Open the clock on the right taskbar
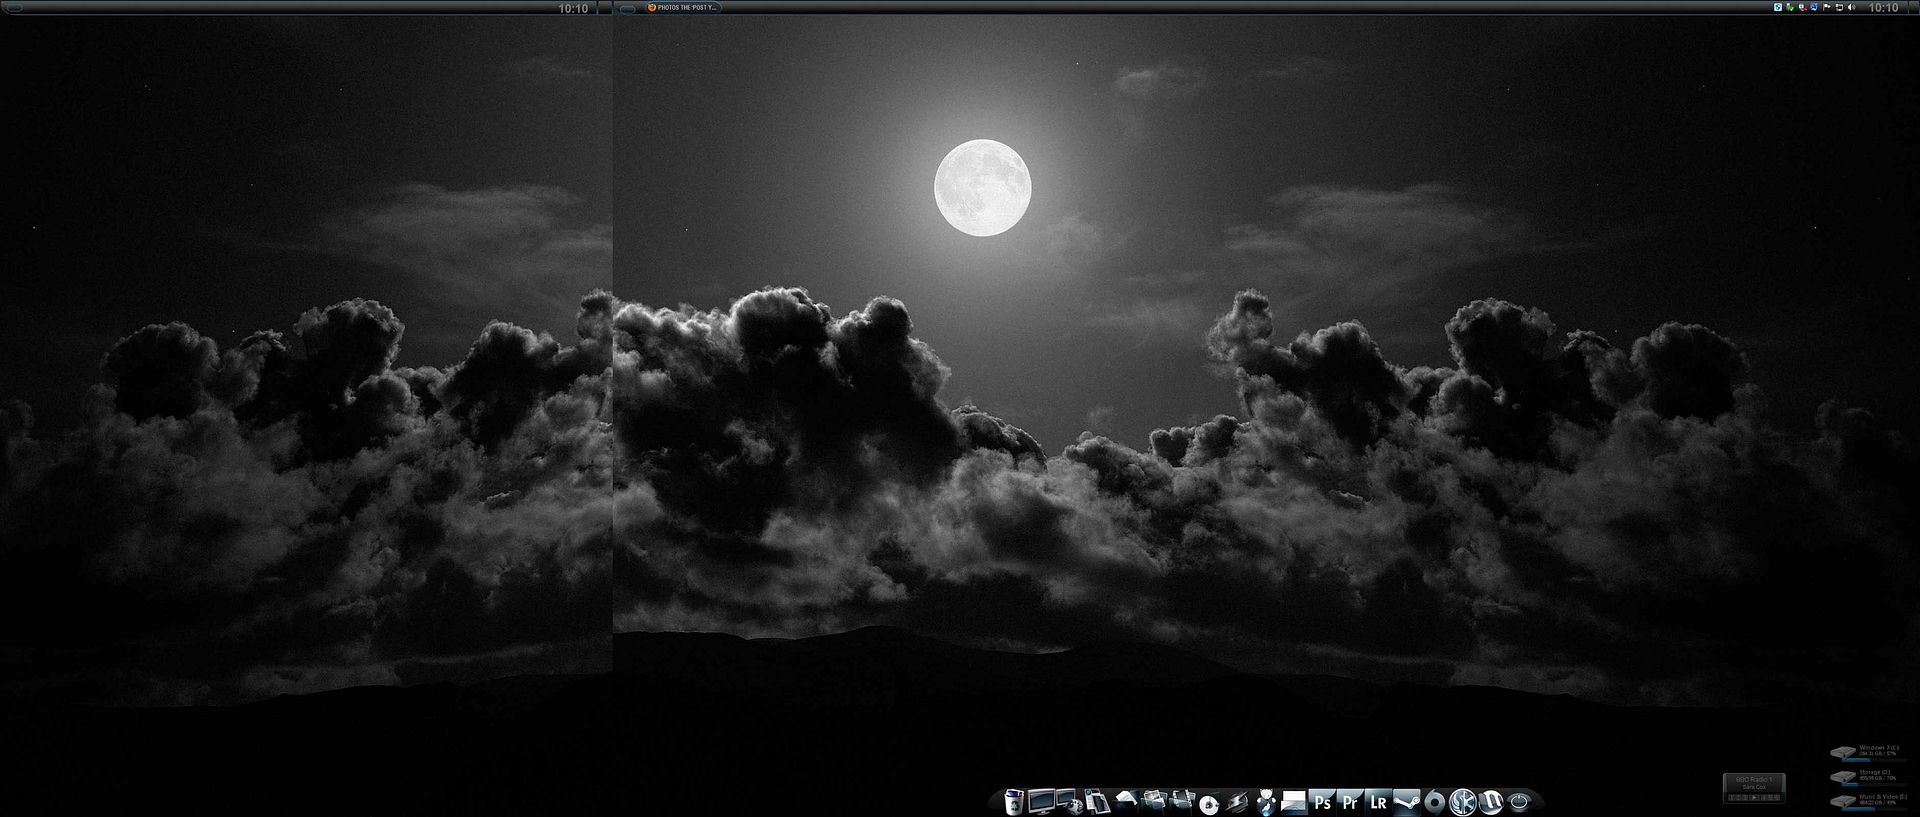 click(x=1883, y=8)
